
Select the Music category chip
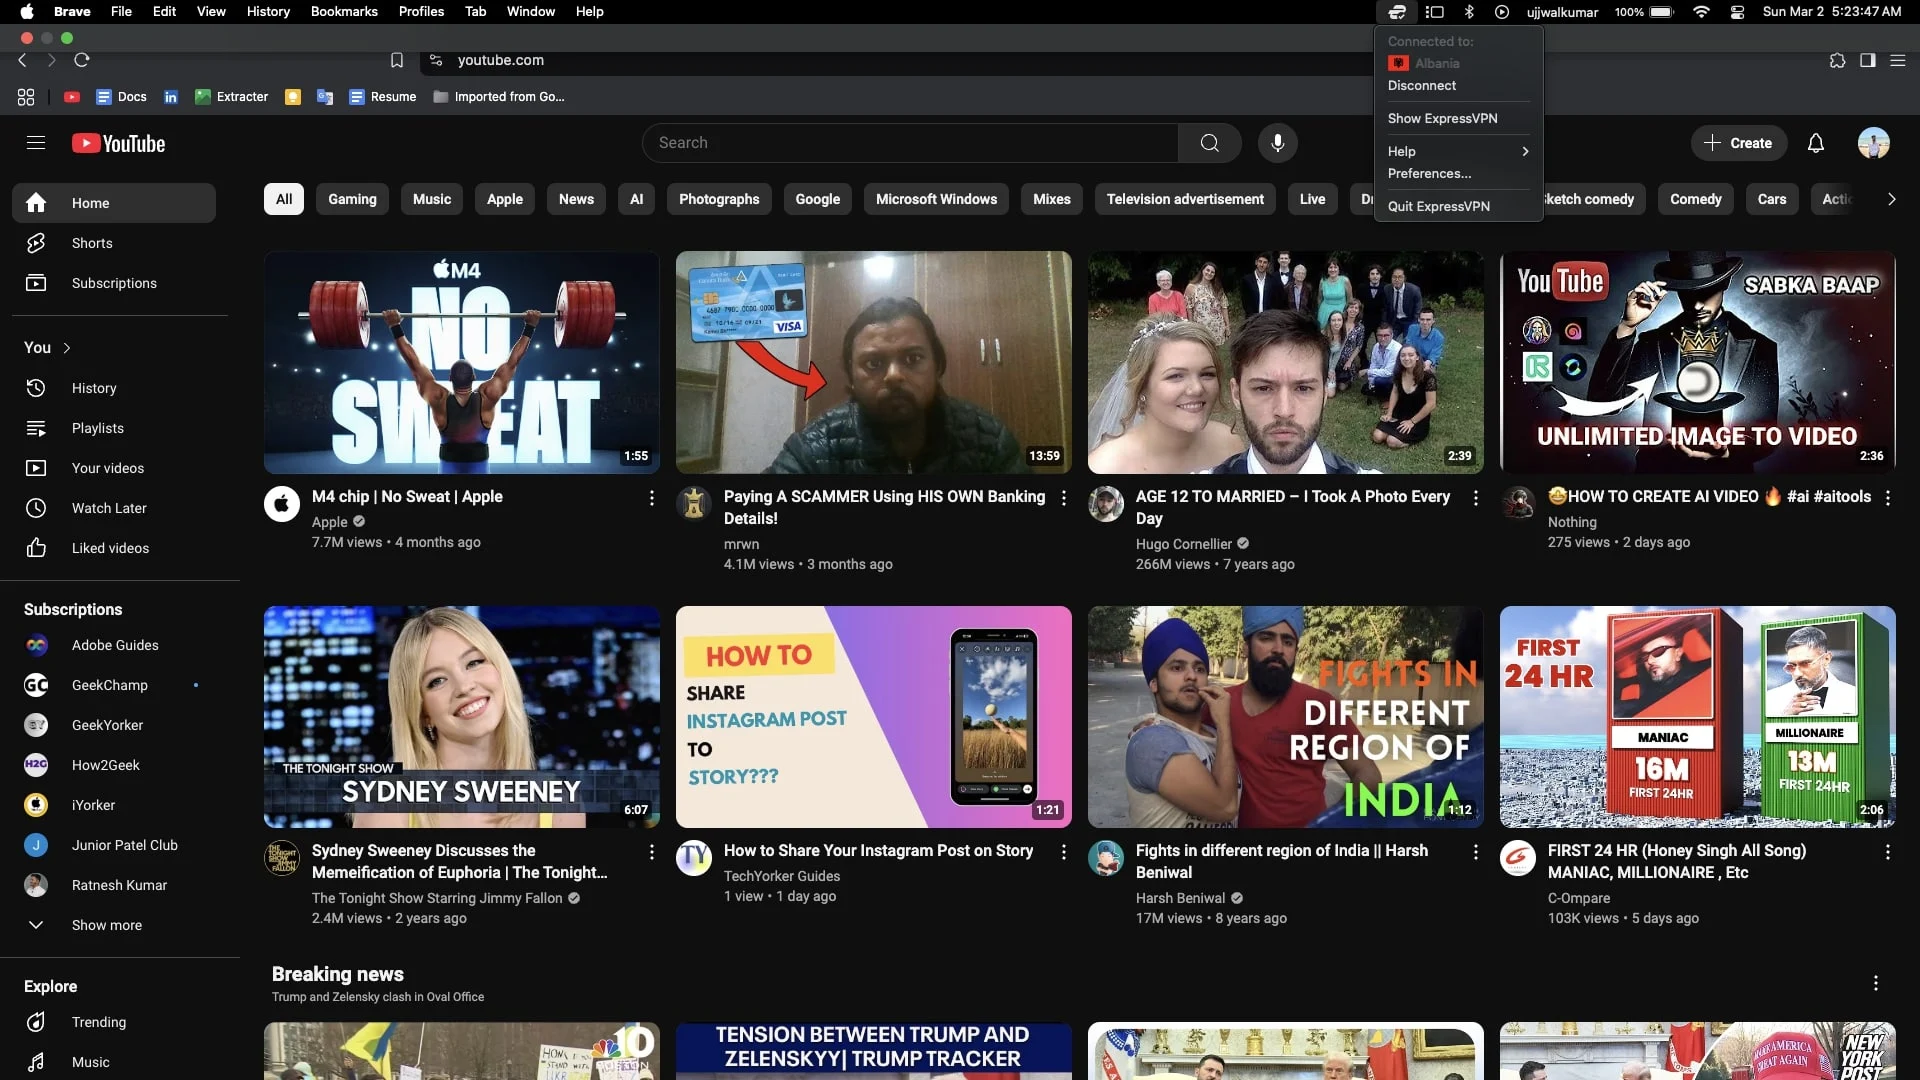pos(432,199)
